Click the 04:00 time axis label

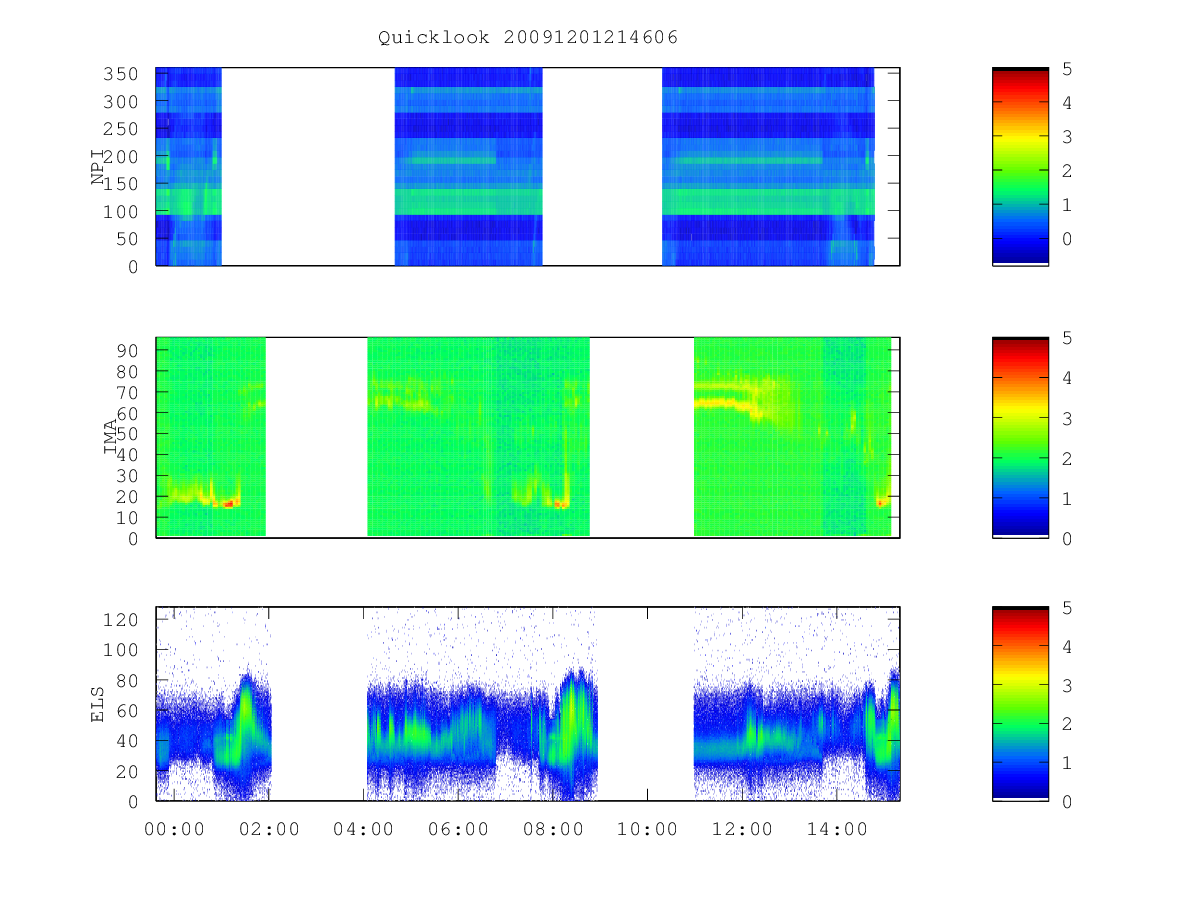pos(364,829)
